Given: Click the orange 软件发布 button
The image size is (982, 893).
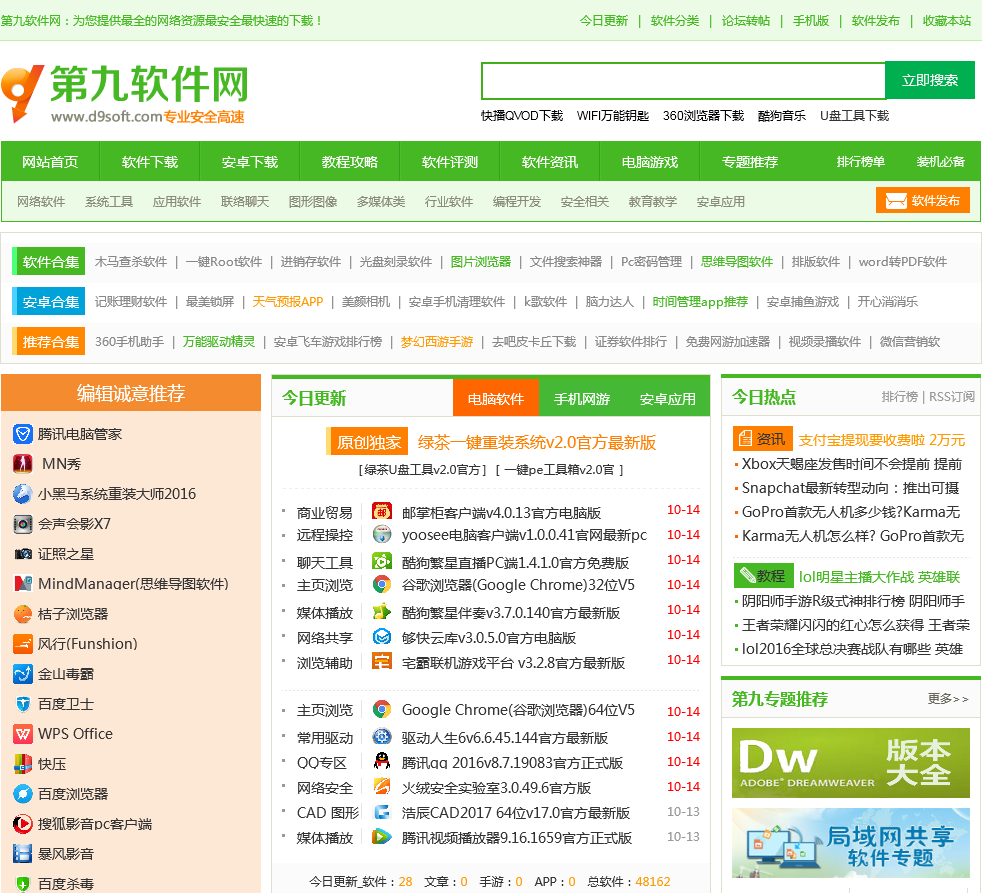Looking at the screenshot, I should tap(923, 200).
